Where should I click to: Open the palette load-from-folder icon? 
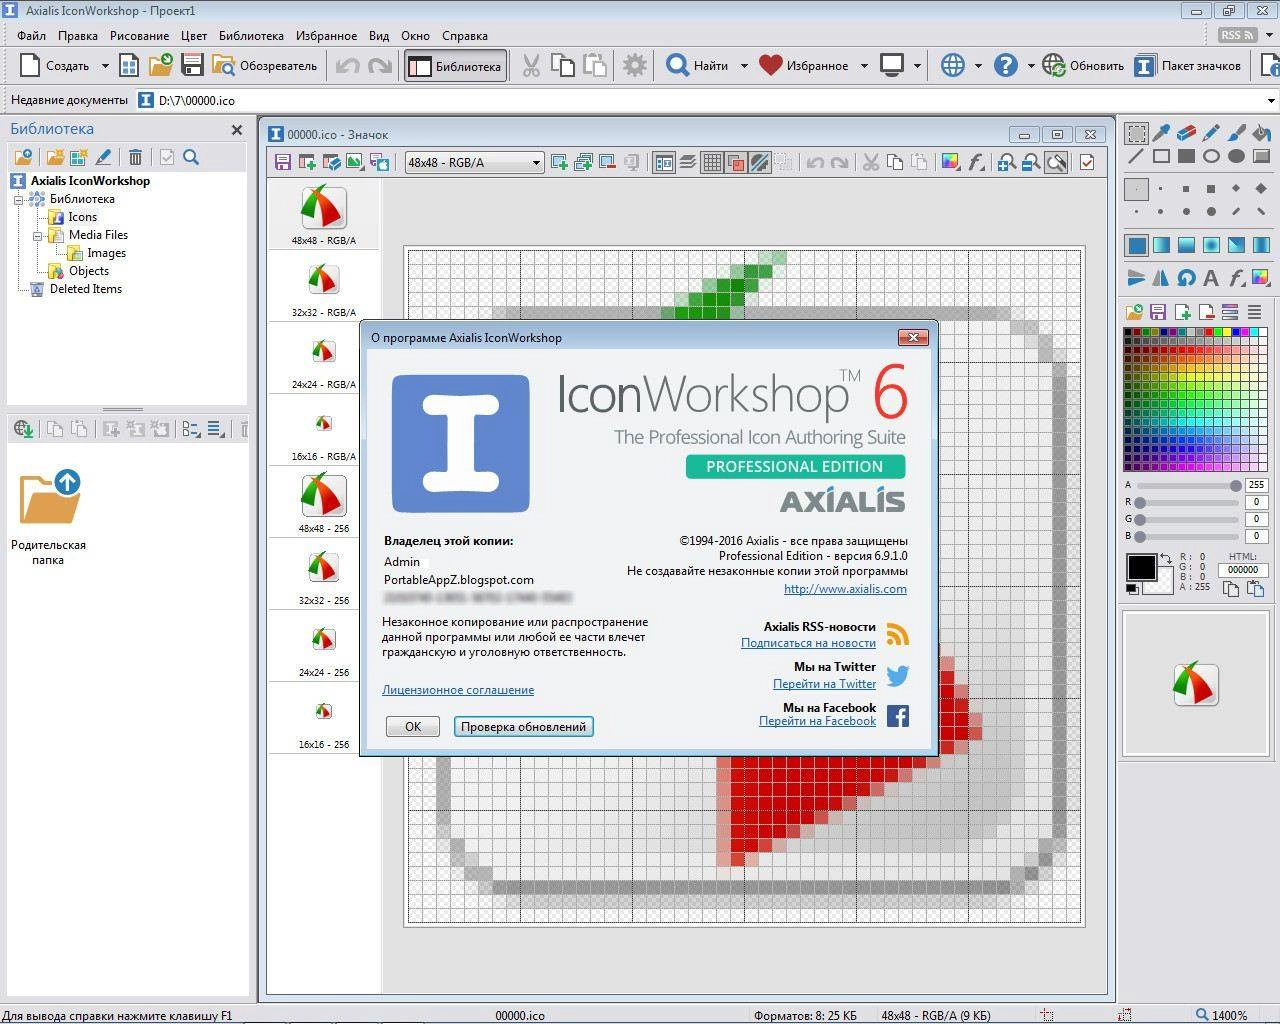[1135, 312]
